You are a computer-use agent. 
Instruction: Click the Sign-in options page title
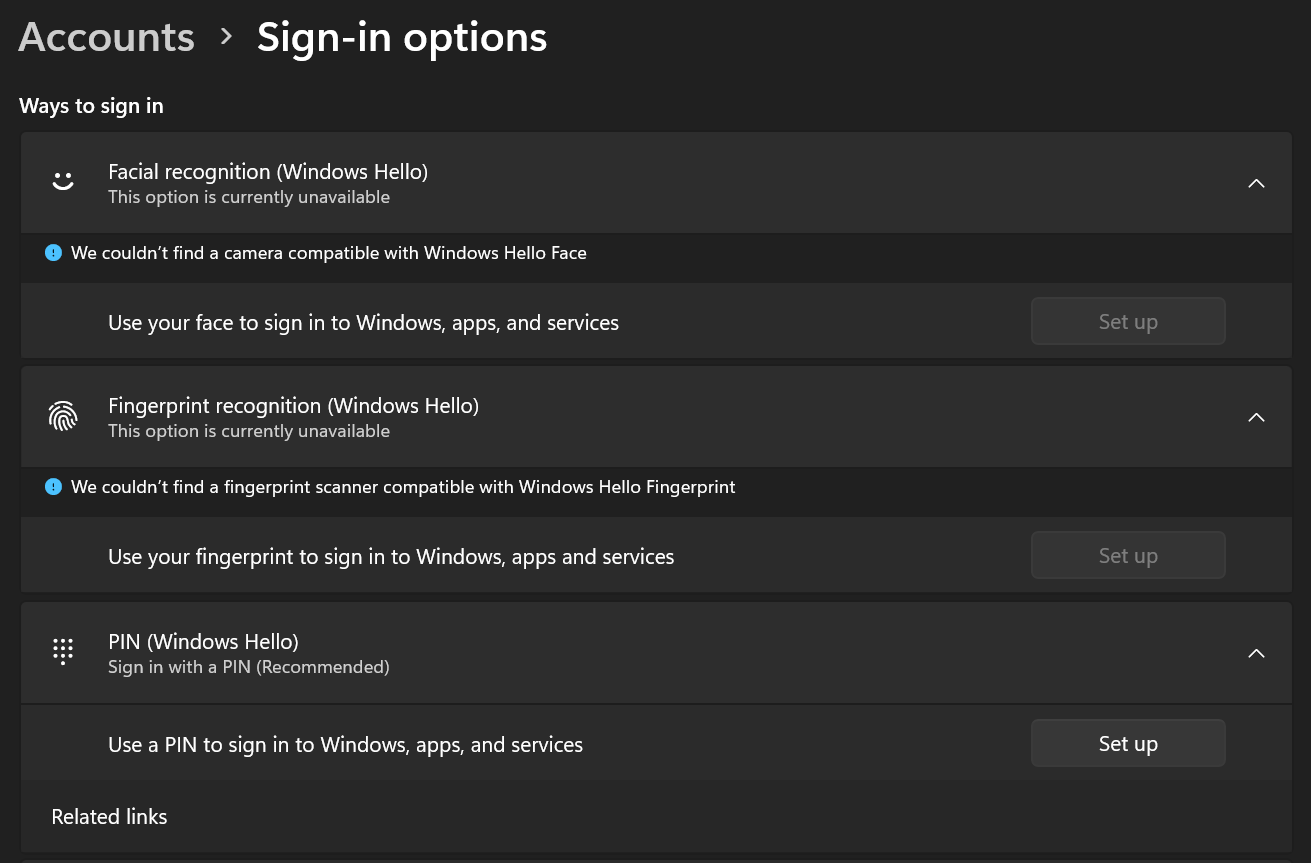coord(402,38)
